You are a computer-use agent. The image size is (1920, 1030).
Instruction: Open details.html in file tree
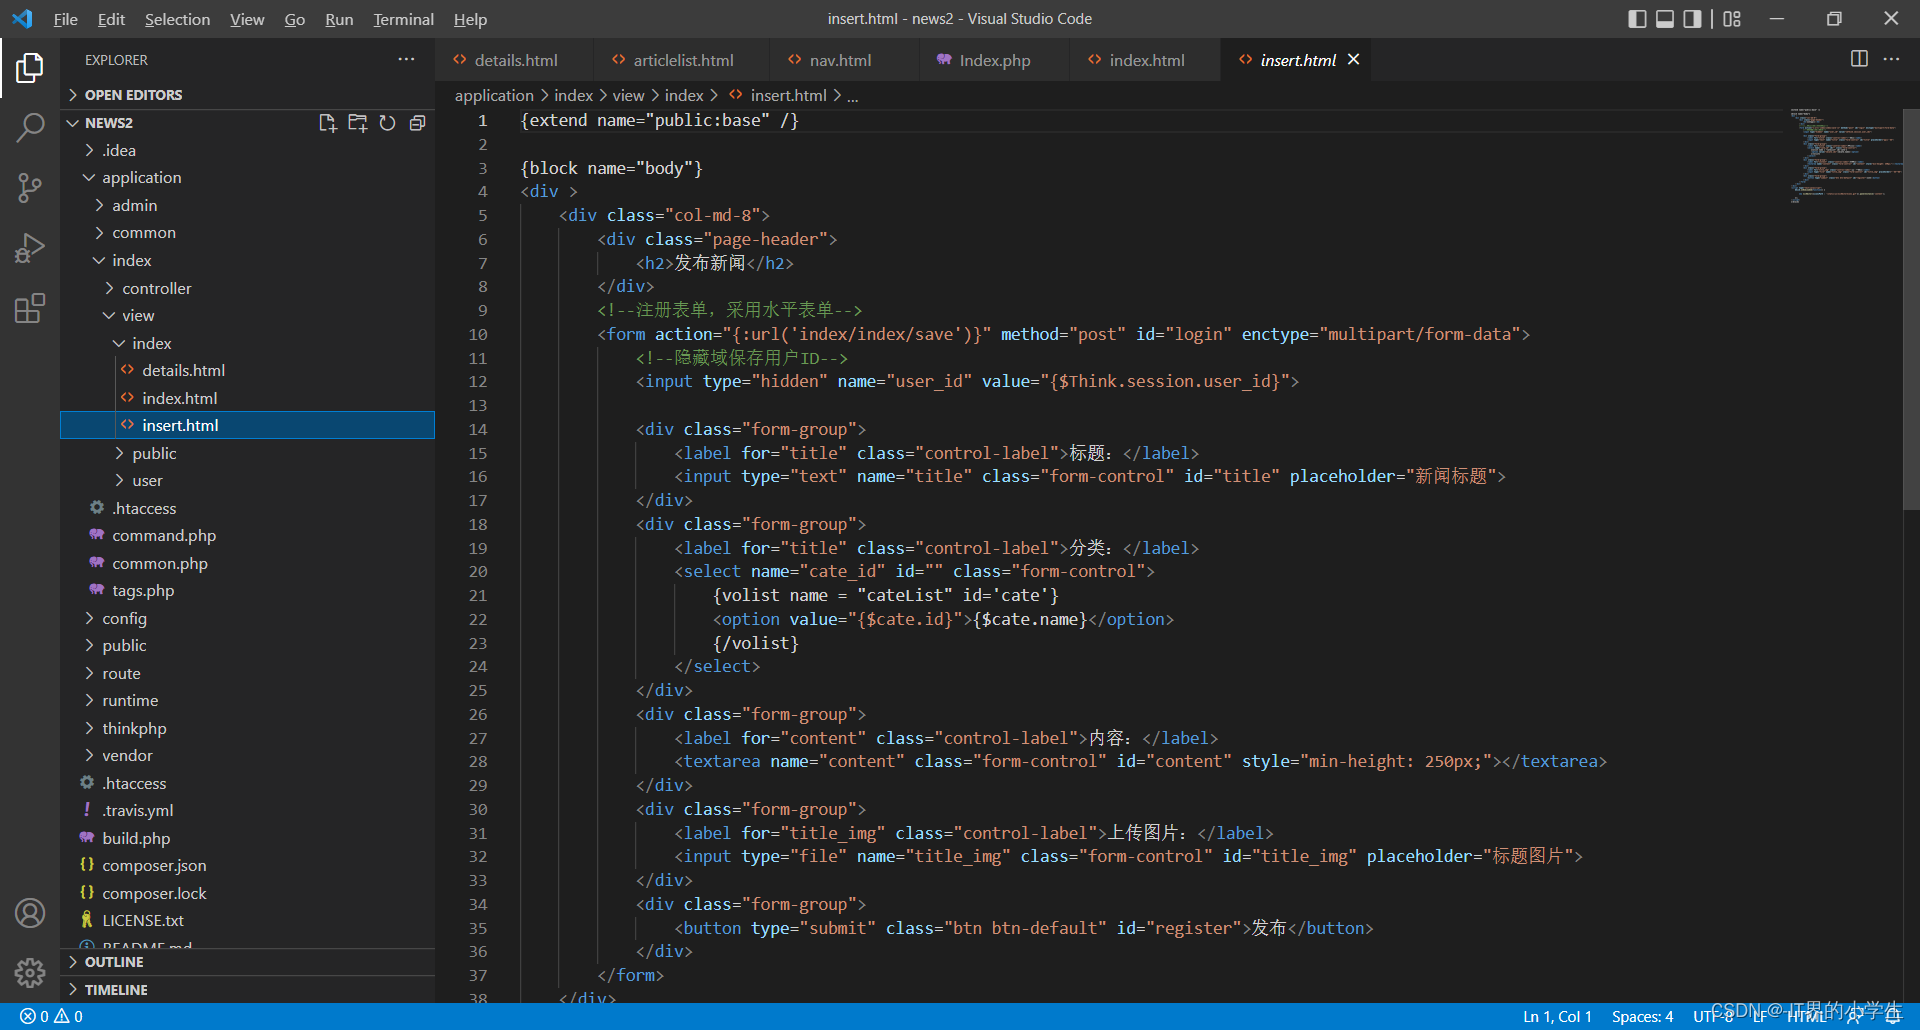tap(247, 370)
